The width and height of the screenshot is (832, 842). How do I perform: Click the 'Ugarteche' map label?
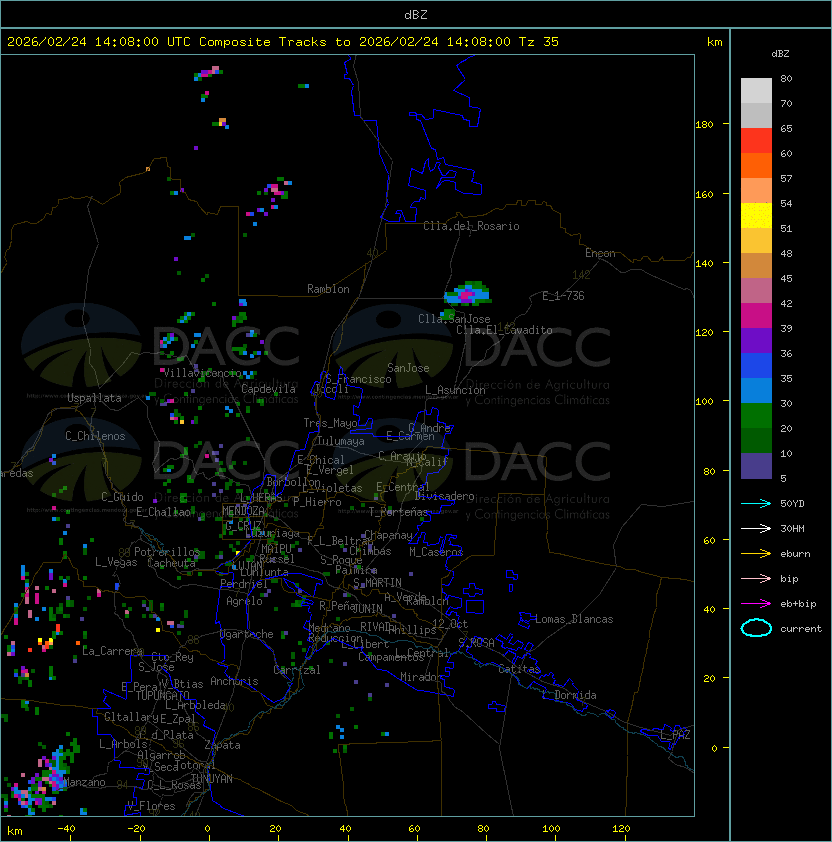(247, 634)
